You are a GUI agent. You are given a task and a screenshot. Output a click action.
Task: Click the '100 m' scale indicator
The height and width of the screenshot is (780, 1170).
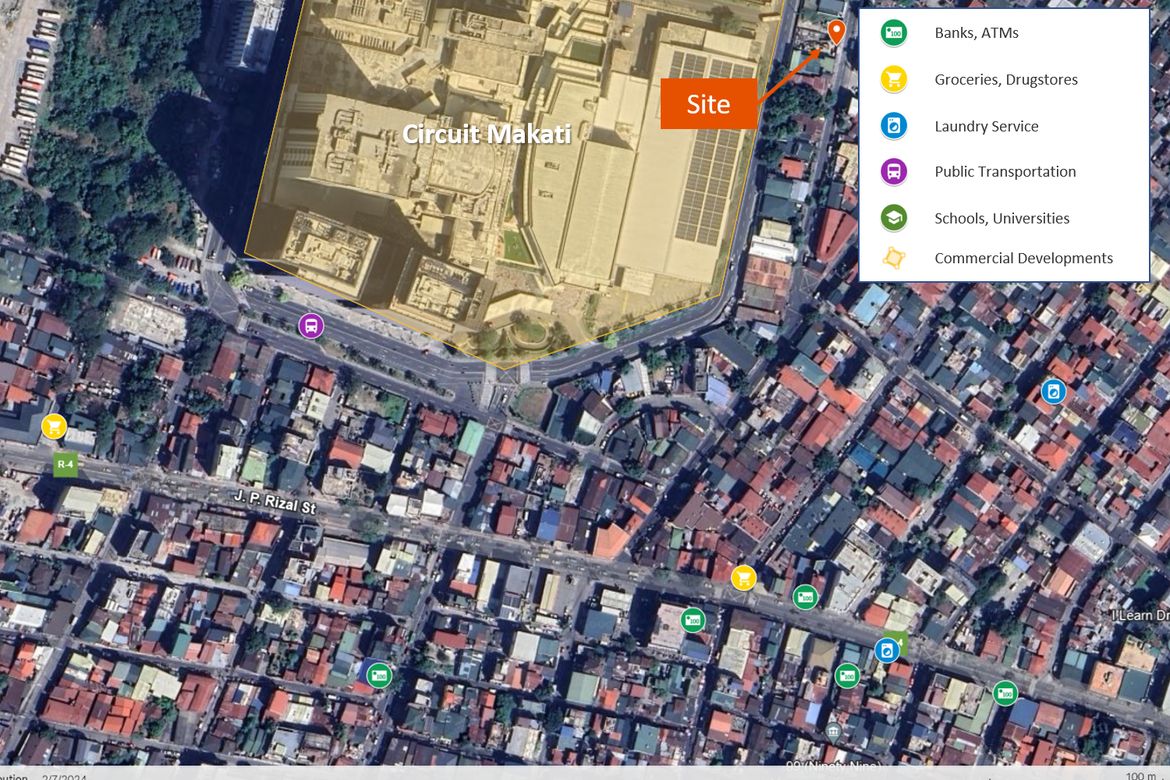point(1140,776)
